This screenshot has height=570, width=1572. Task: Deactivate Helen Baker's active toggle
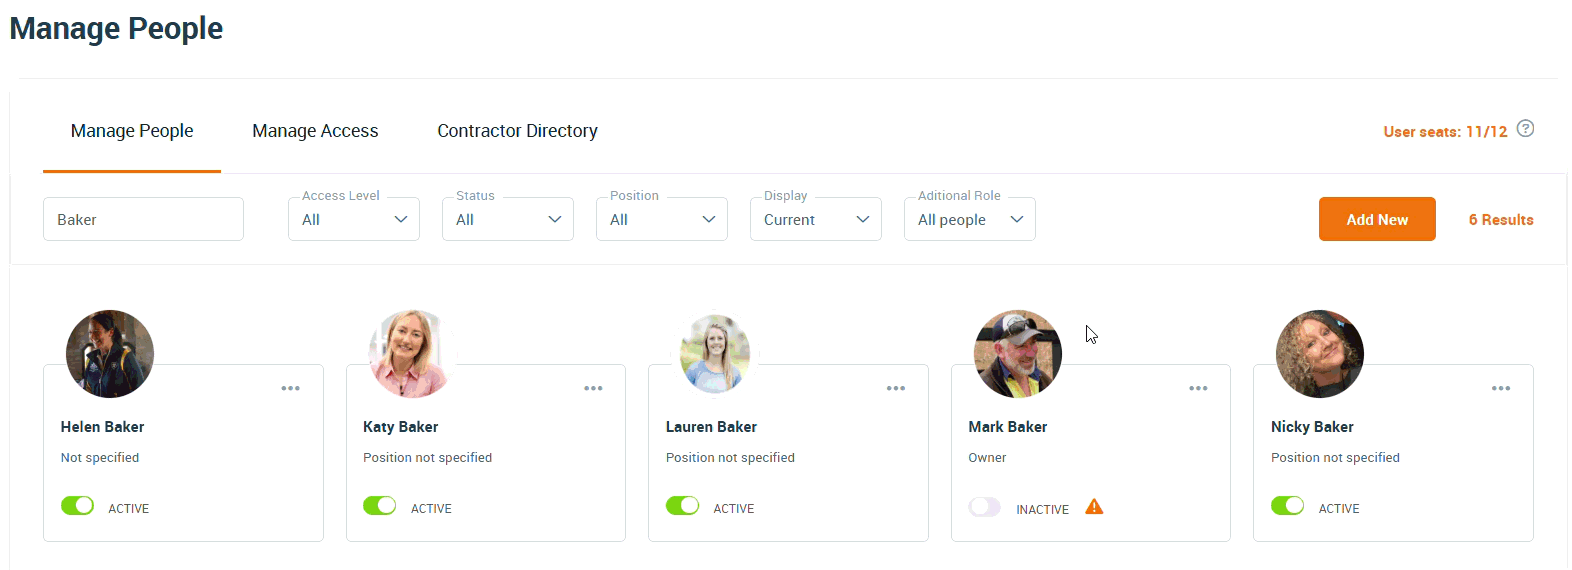78,506
